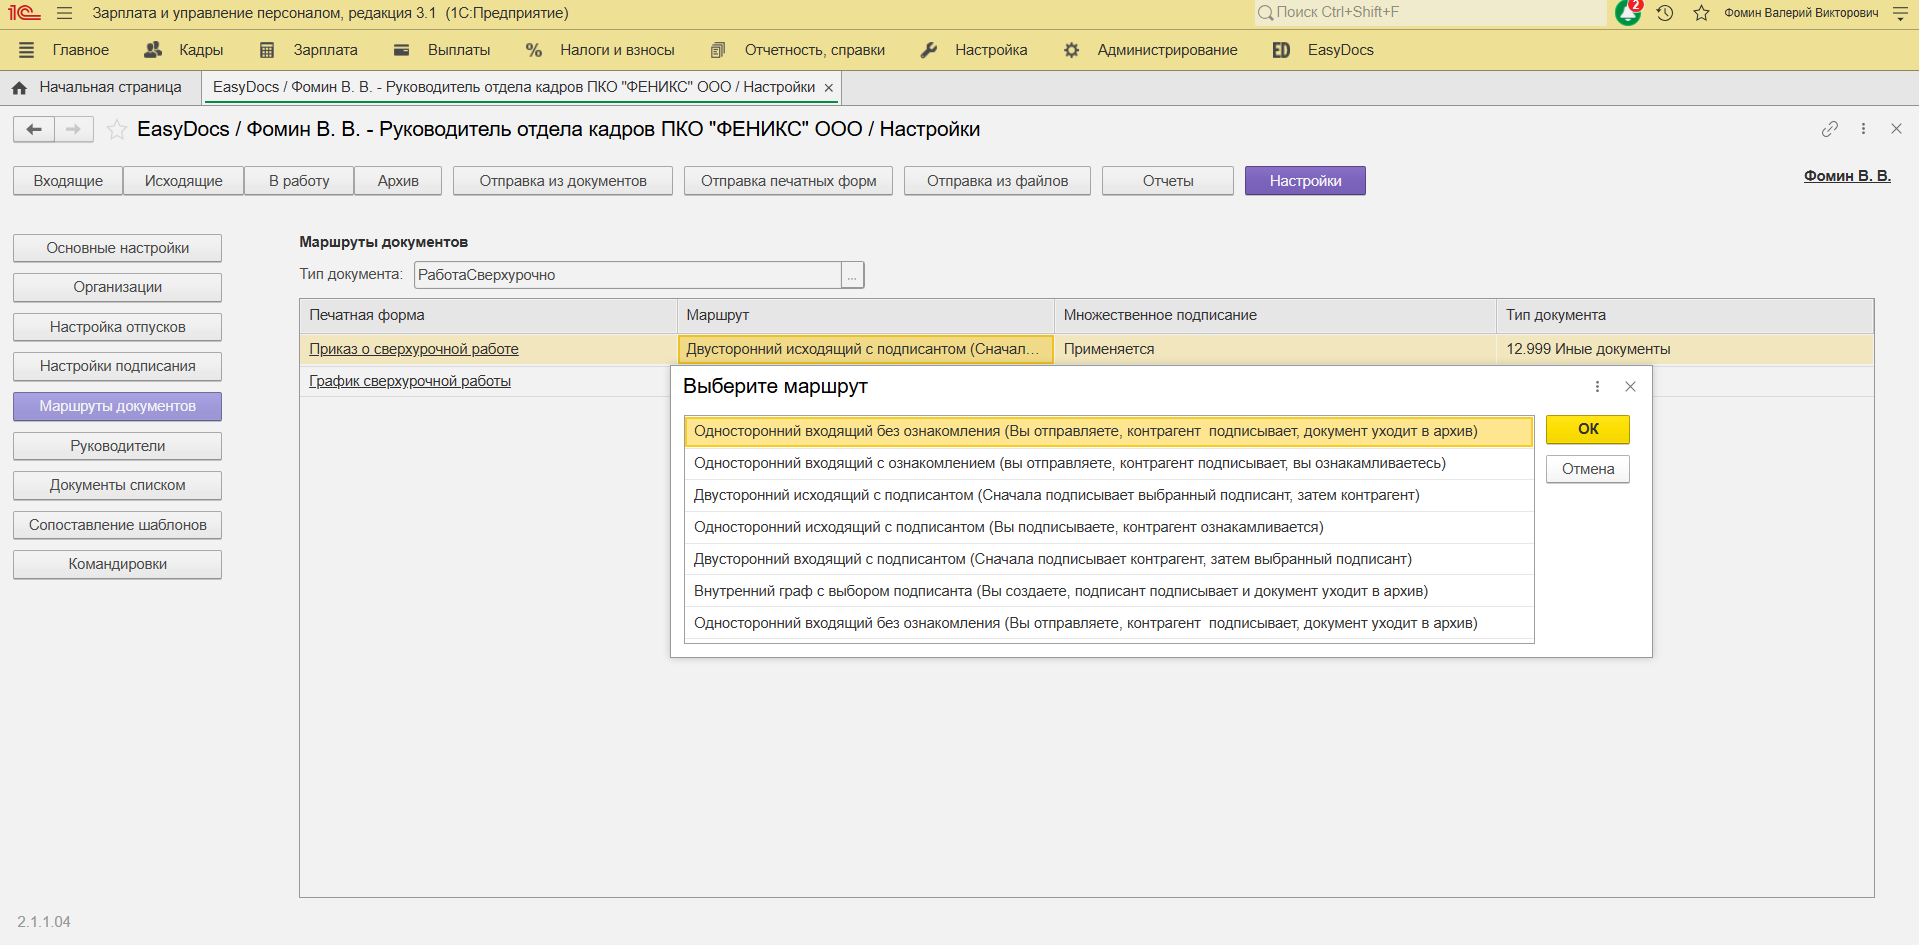Open page three-dot menu near link icon
This screenshot has height=945, width=1919.
(x=1863, y=129)
